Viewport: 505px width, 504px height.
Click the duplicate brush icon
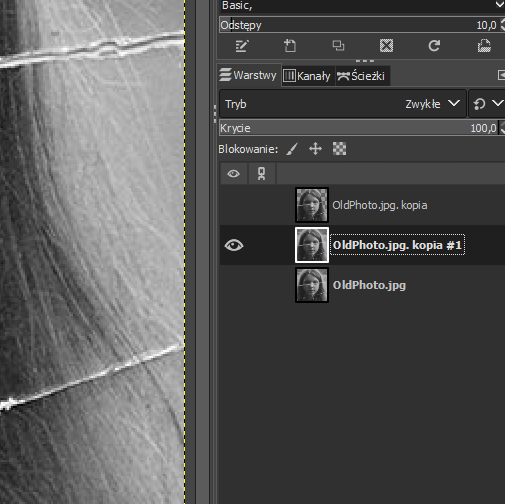point(338,46)
